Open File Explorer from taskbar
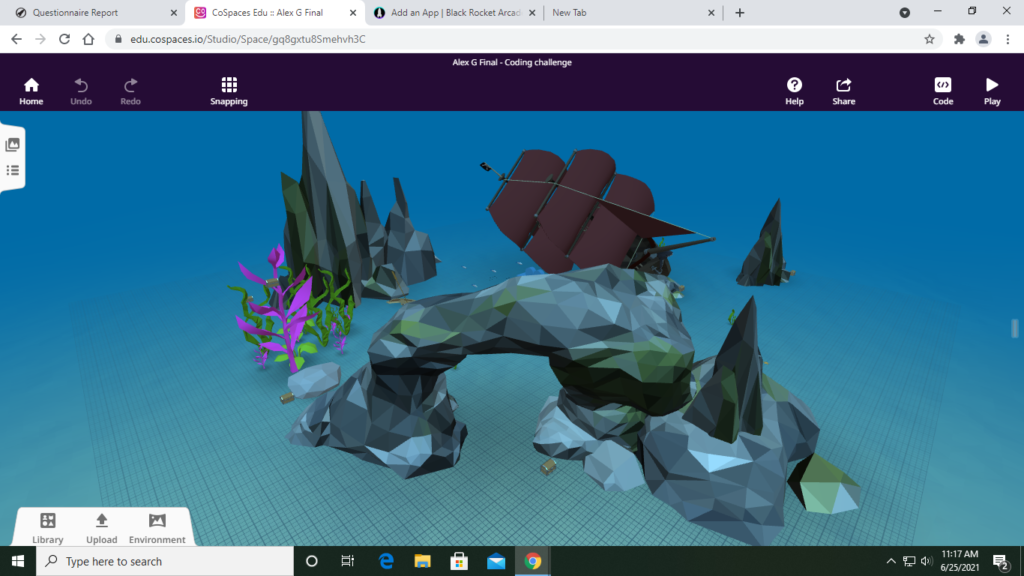The height and width of the screenshot is (576, 1024). point(423,561)
